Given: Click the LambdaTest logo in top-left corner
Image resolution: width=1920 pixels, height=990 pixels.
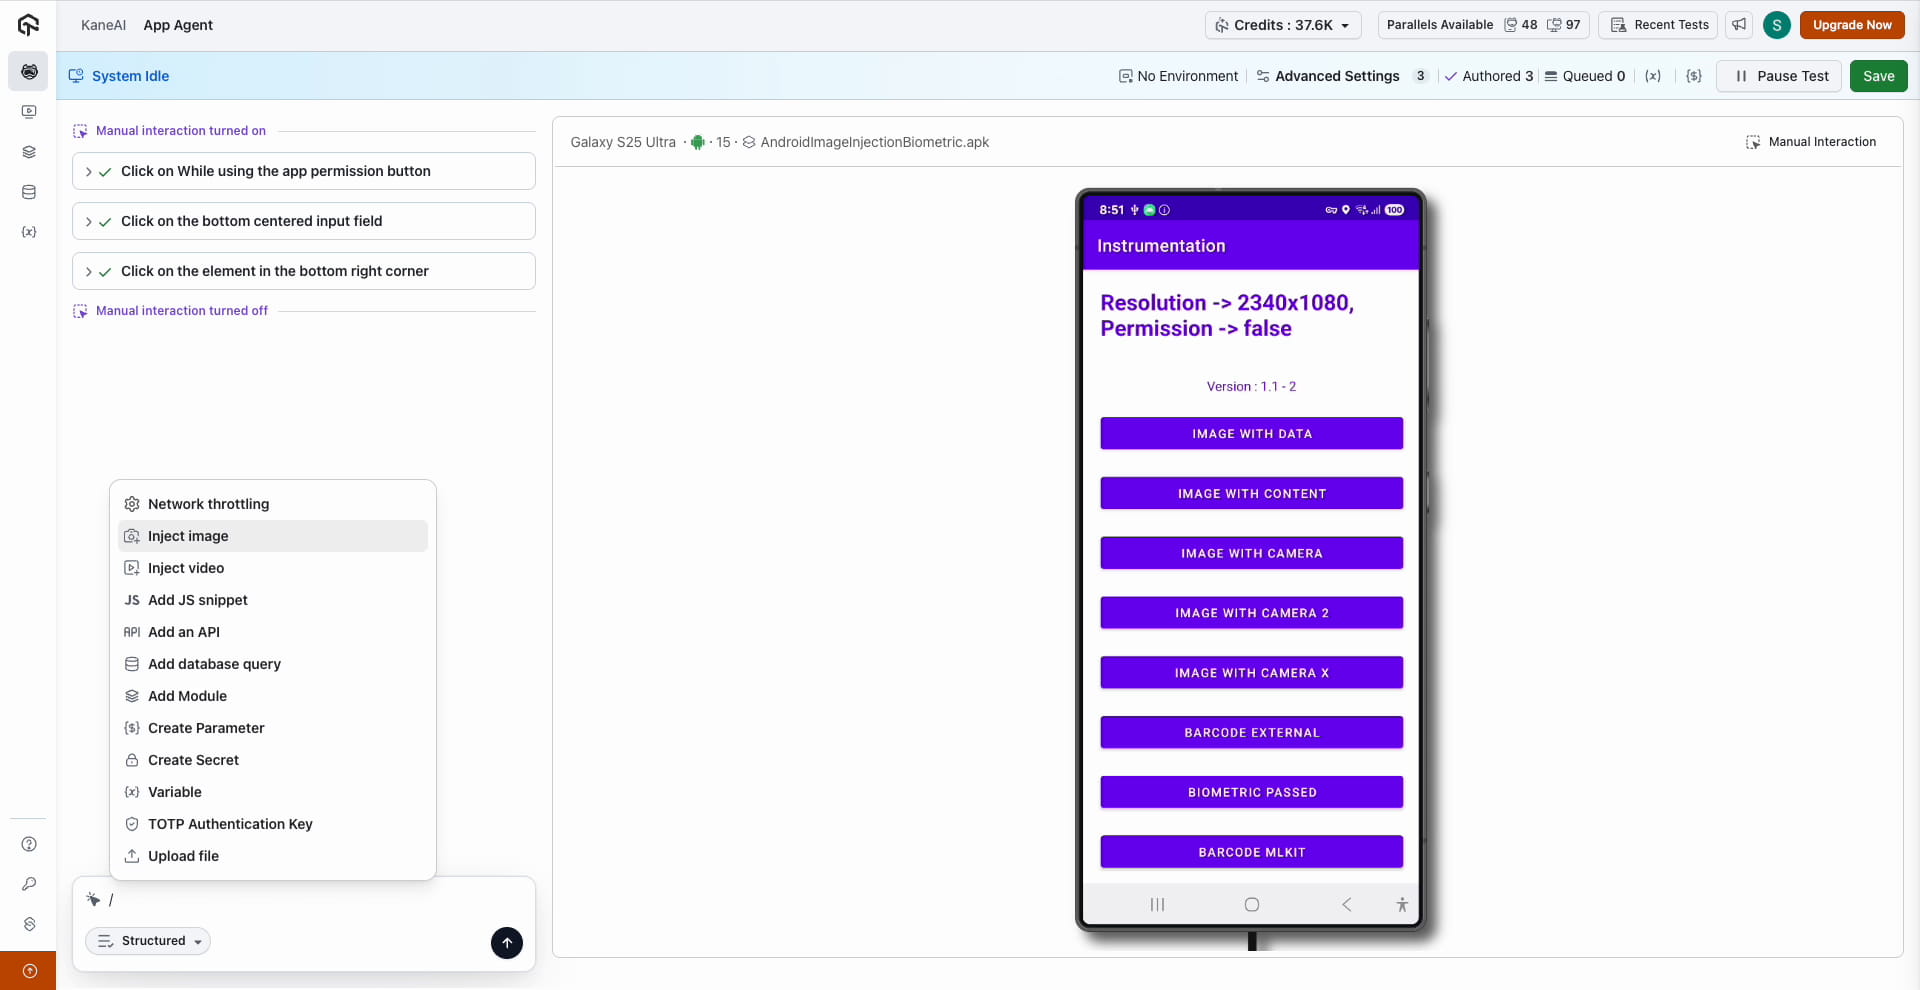Looking at the screenshot, I should pyautogui.click(x=28, y=25).
